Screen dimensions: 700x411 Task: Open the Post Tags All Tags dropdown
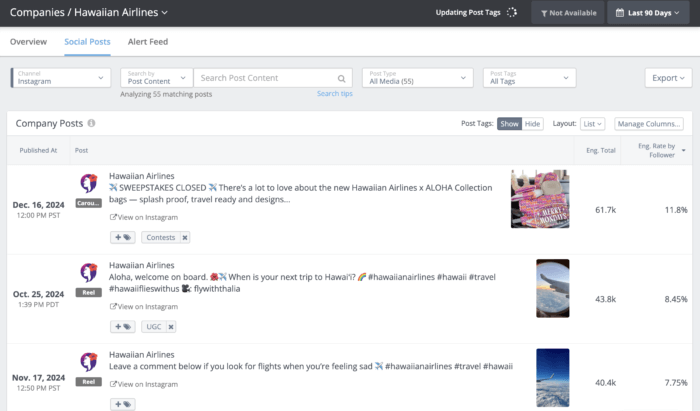click(529, 78)
